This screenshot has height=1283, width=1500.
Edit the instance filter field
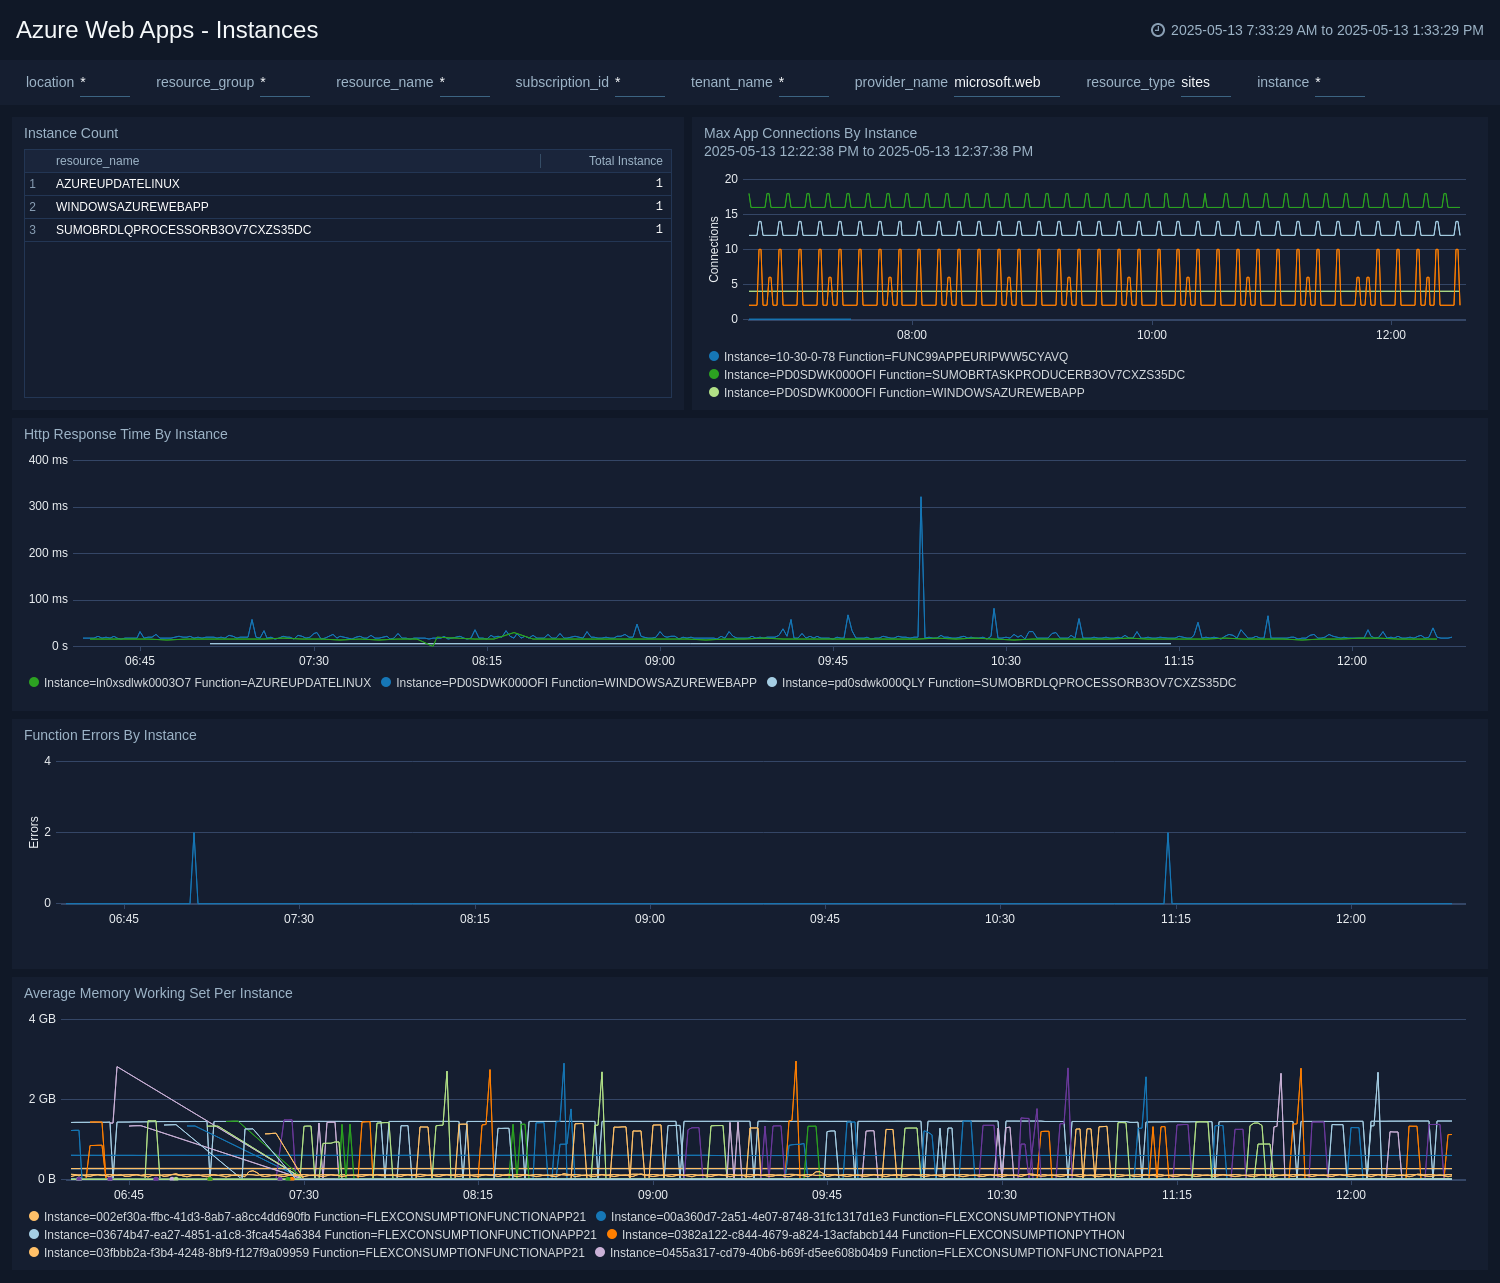[x=1340, y=82]
